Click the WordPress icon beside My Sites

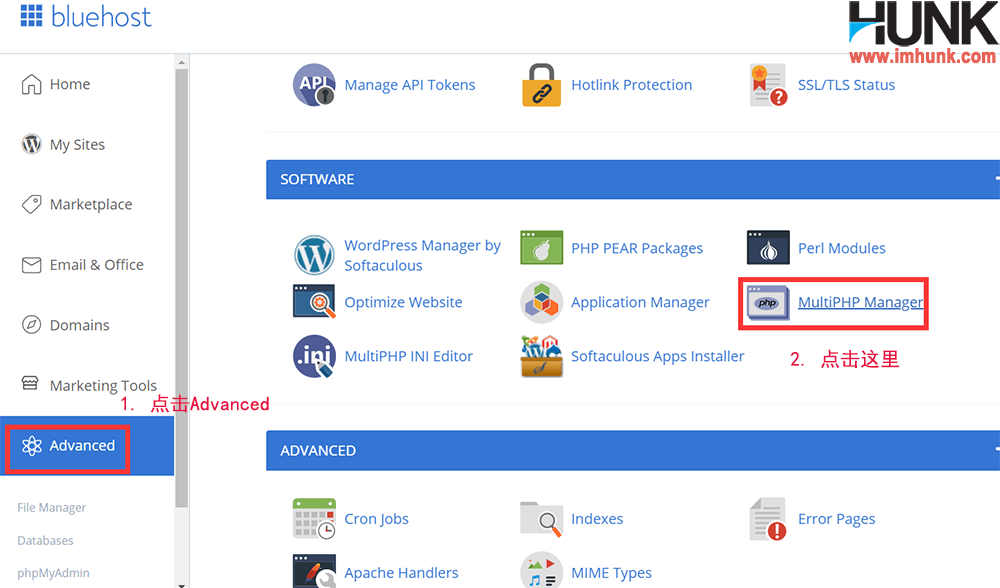point(31,144)
